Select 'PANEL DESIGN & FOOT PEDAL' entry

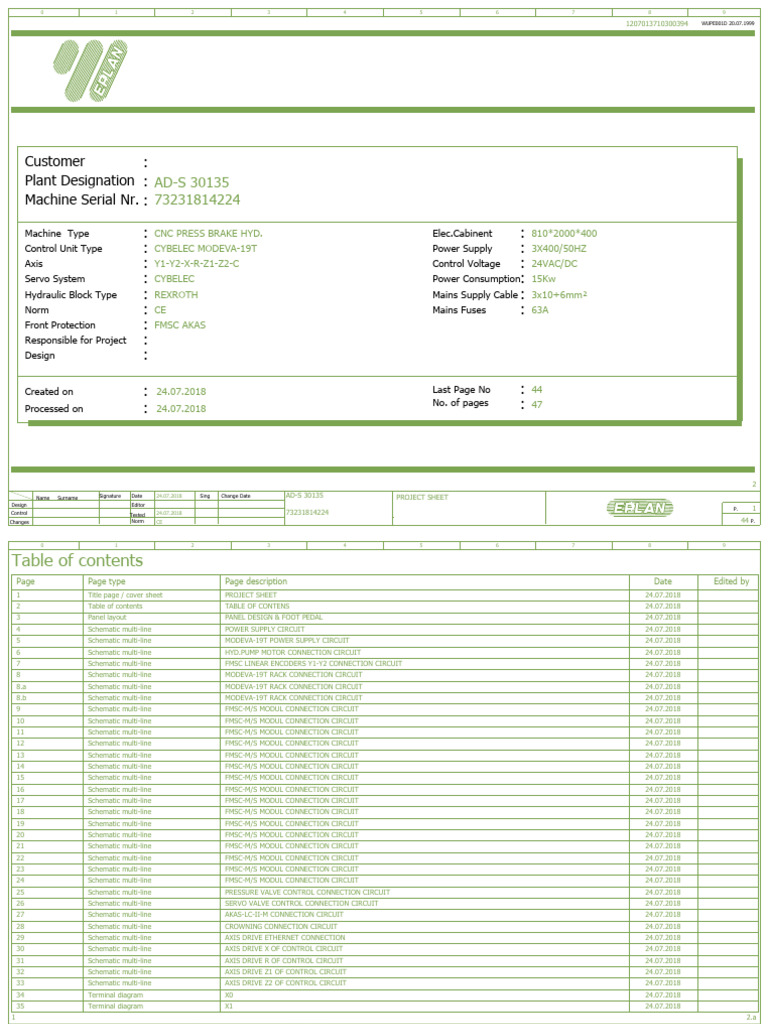coord(274,617)
